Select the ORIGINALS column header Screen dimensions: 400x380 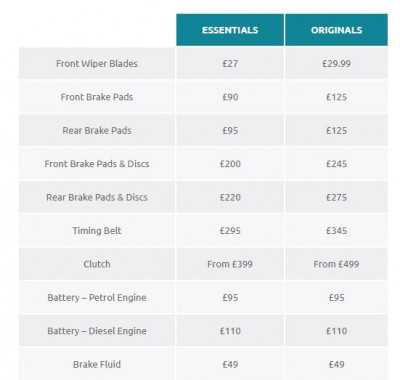point(336,30)
